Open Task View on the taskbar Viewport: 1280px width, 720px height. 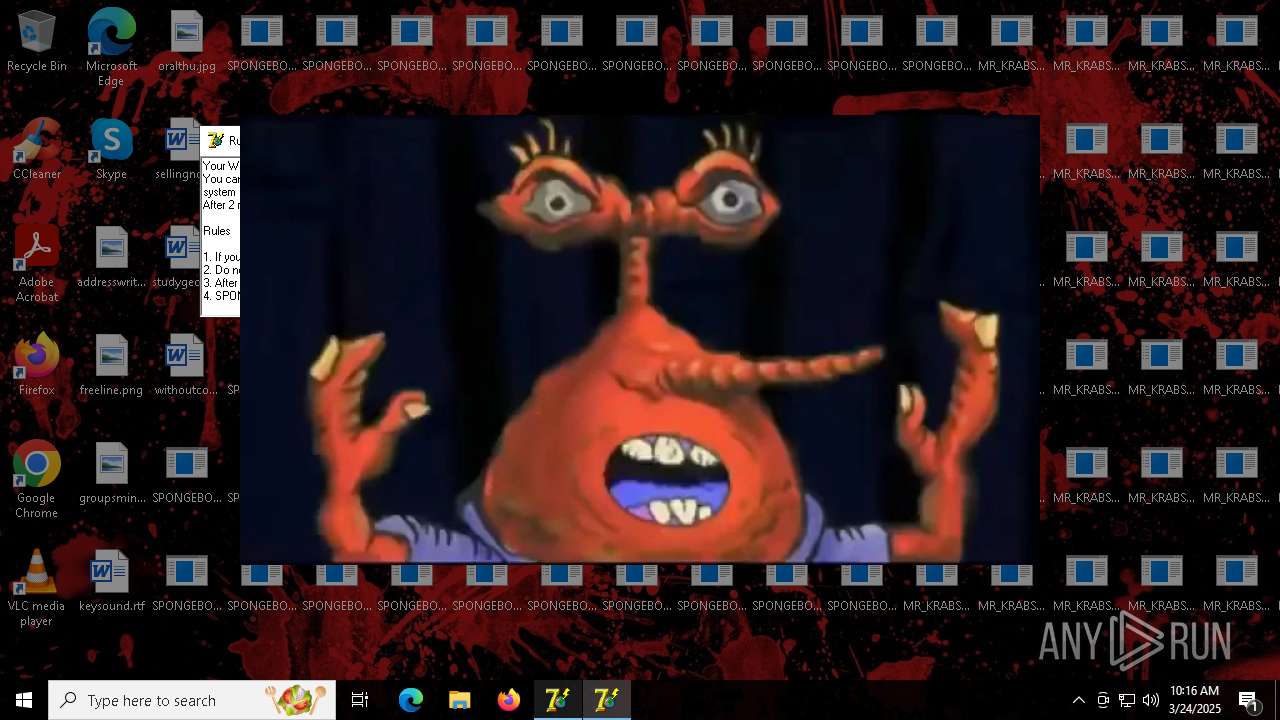click(360, 700)
